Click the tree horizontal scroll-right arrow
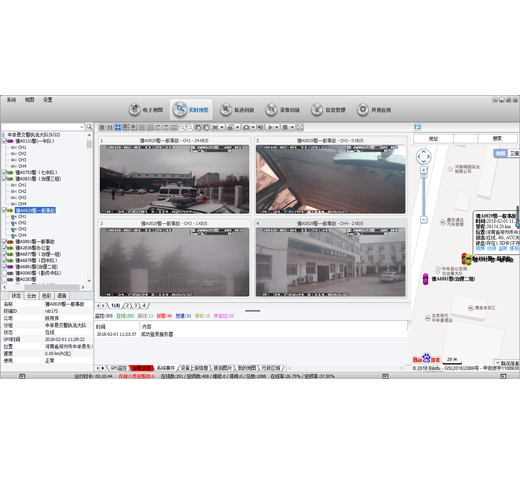 click(83, 287)
